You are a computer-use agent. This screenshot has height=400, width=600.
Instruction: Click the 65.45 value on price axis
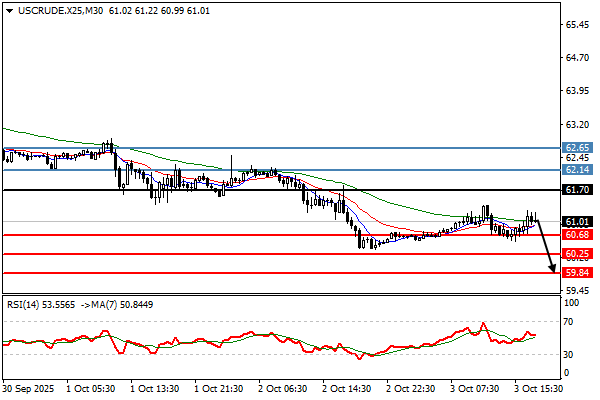click(x=577, y=26)
